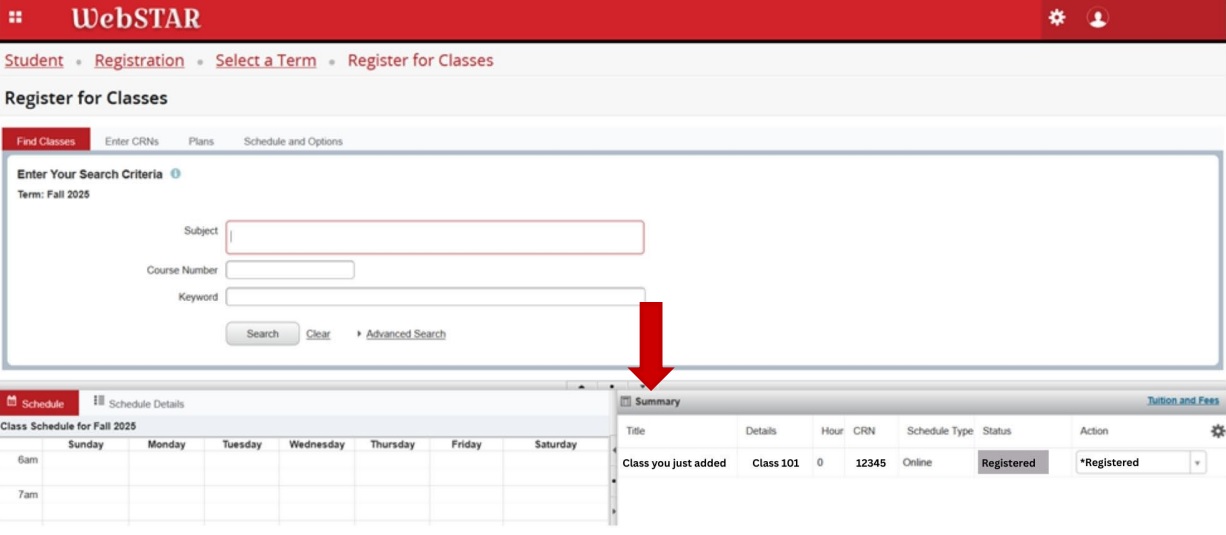
Task: Select the Schedule calendar tab
Action: (x=36, y=404)
